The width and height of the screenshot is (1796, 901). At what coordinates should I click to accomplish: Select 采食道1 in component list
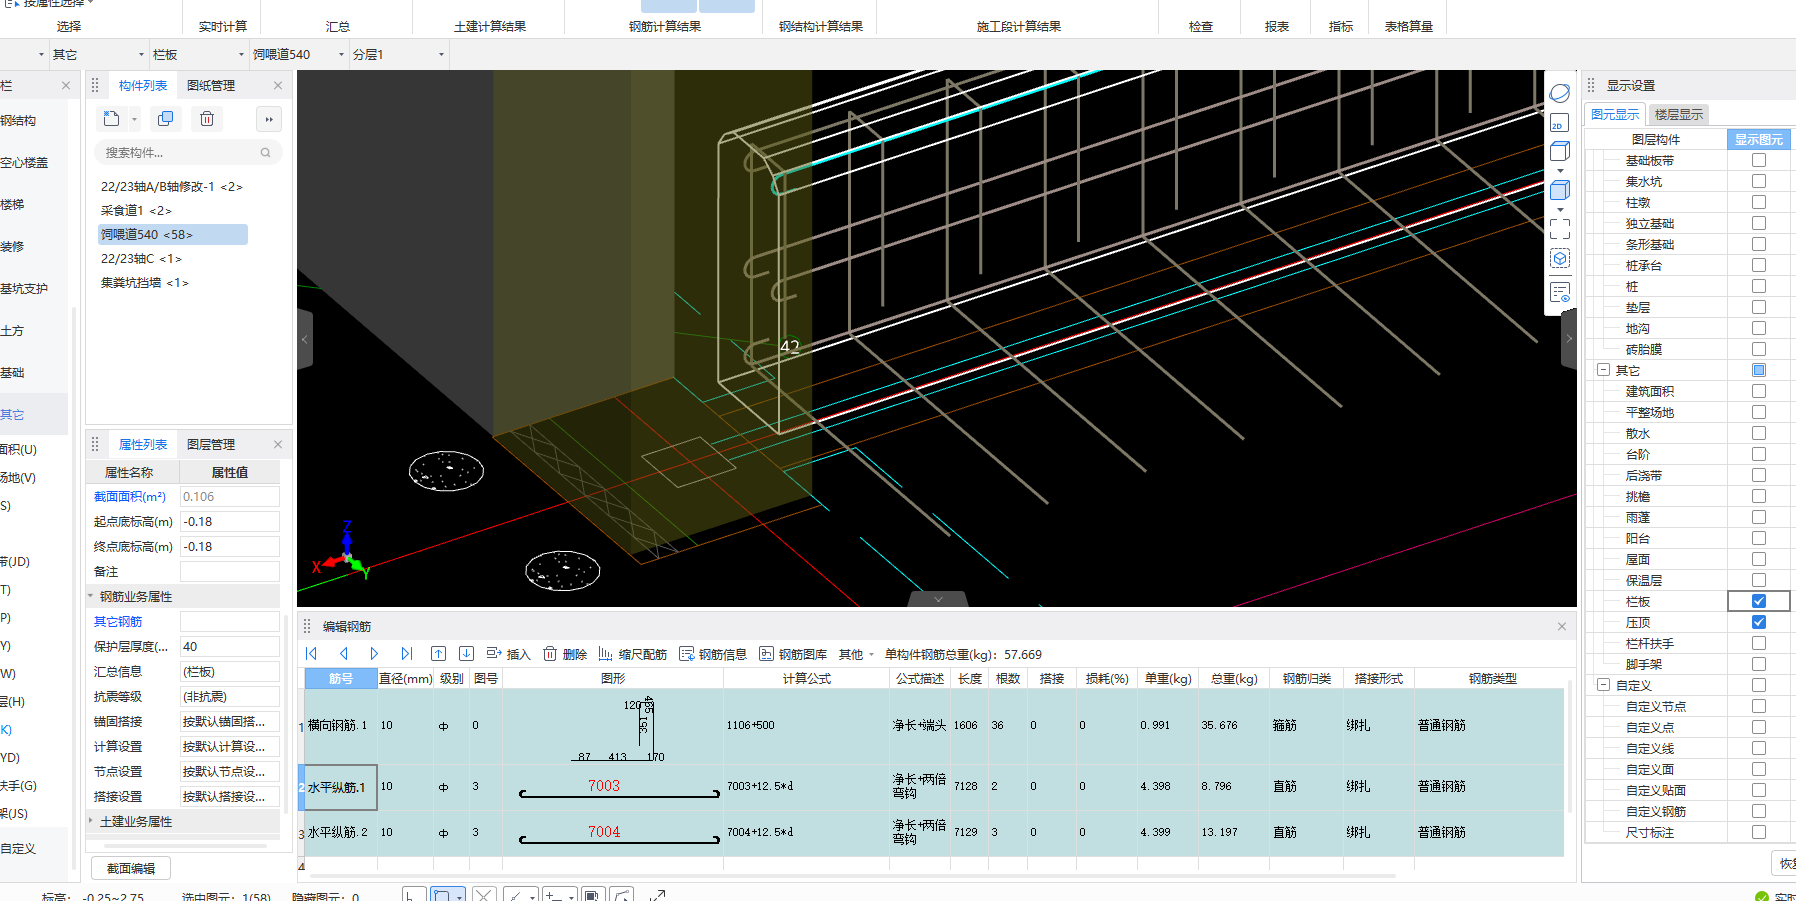tap(136, 210)
